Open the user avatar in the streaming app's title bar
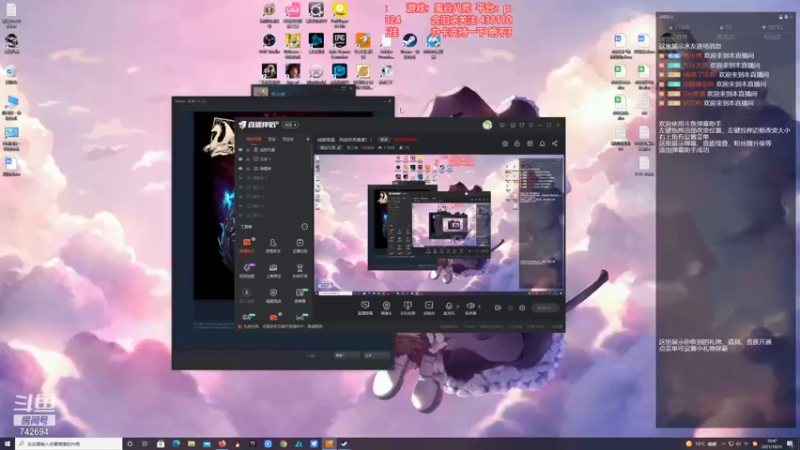The height and width of the screenshot is (450, 800). [487, 125]
